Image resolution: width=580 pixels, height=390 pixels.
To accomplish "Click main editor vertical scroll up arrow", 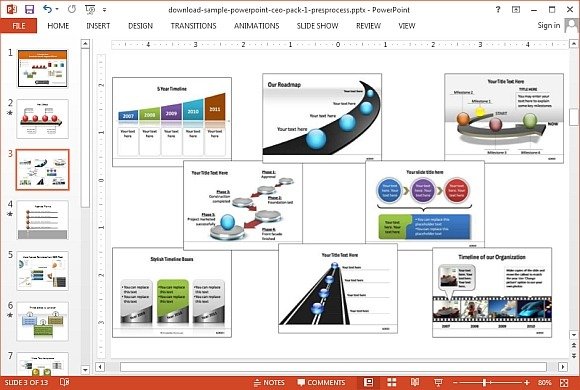I will 574,44.
